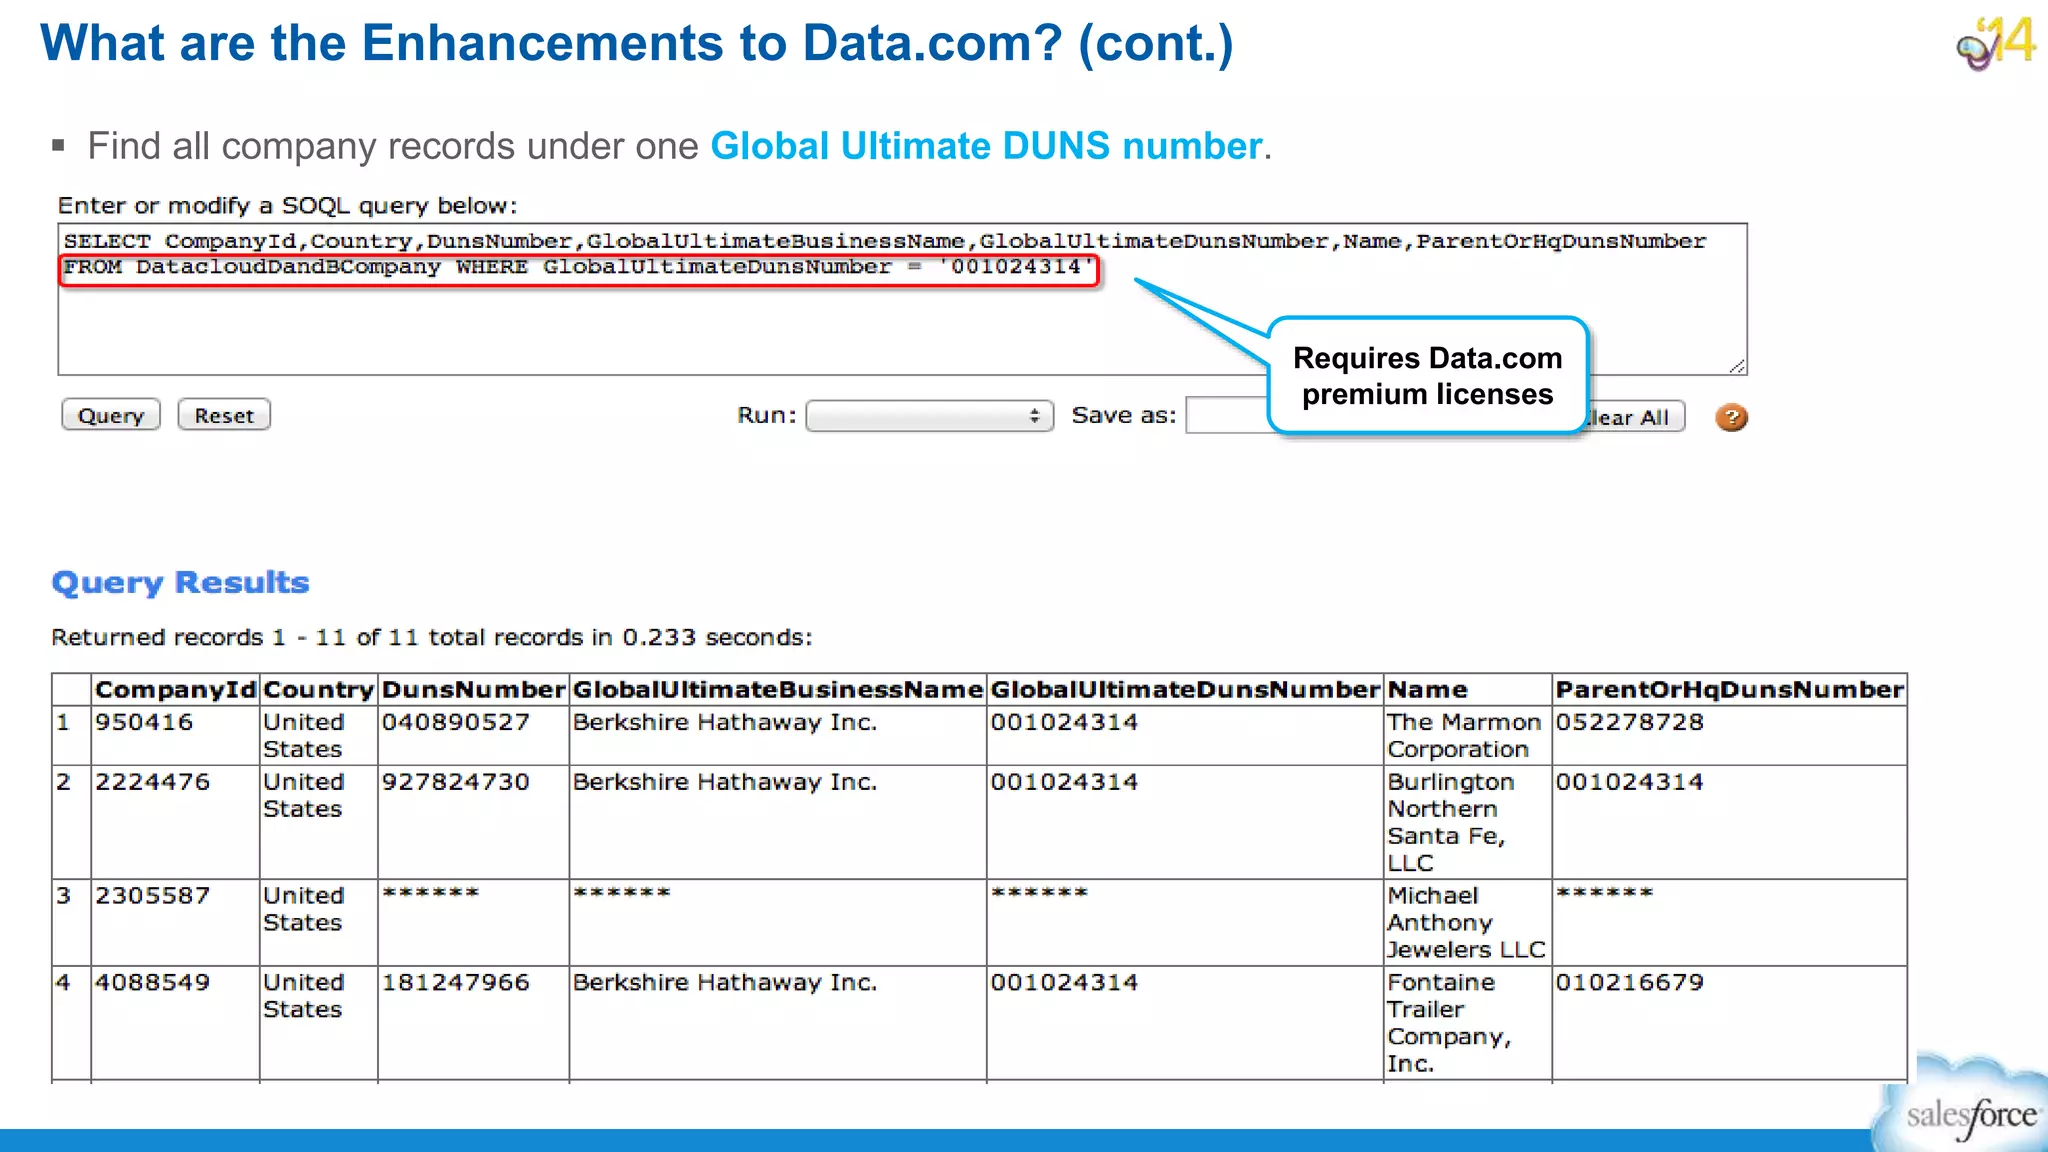2048x1152 pixels.
Task: Click the resize grip of query box
Action: point(1737,366)
